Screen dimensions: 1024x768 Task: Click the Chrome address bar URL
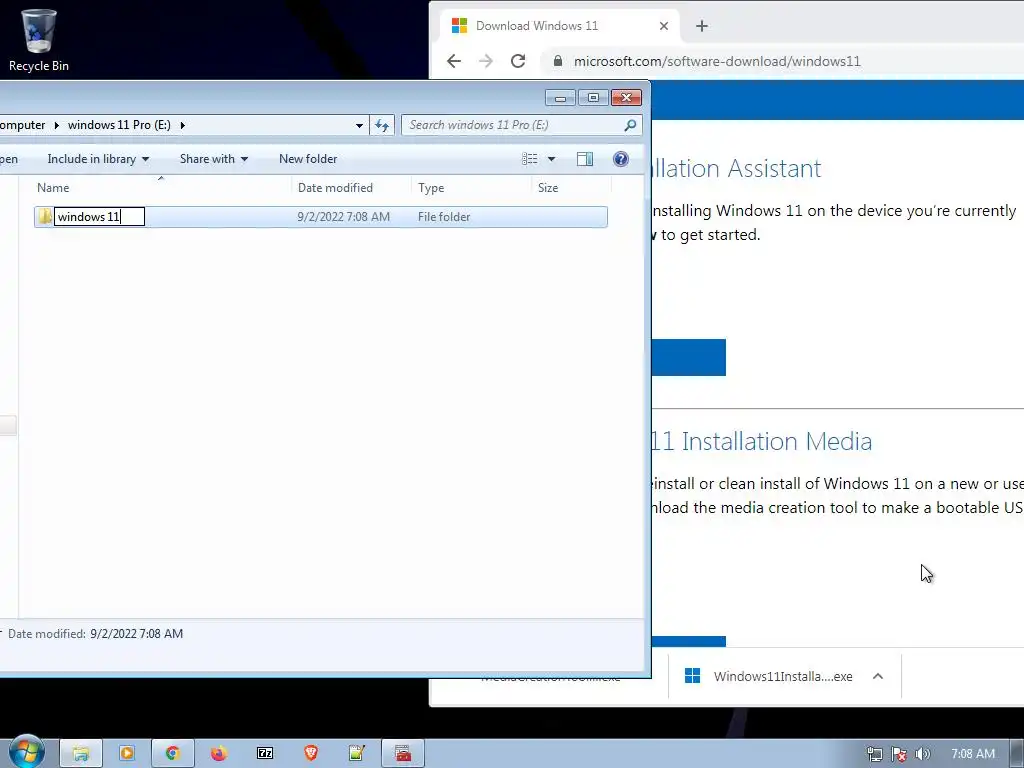(x=717, y=61)
